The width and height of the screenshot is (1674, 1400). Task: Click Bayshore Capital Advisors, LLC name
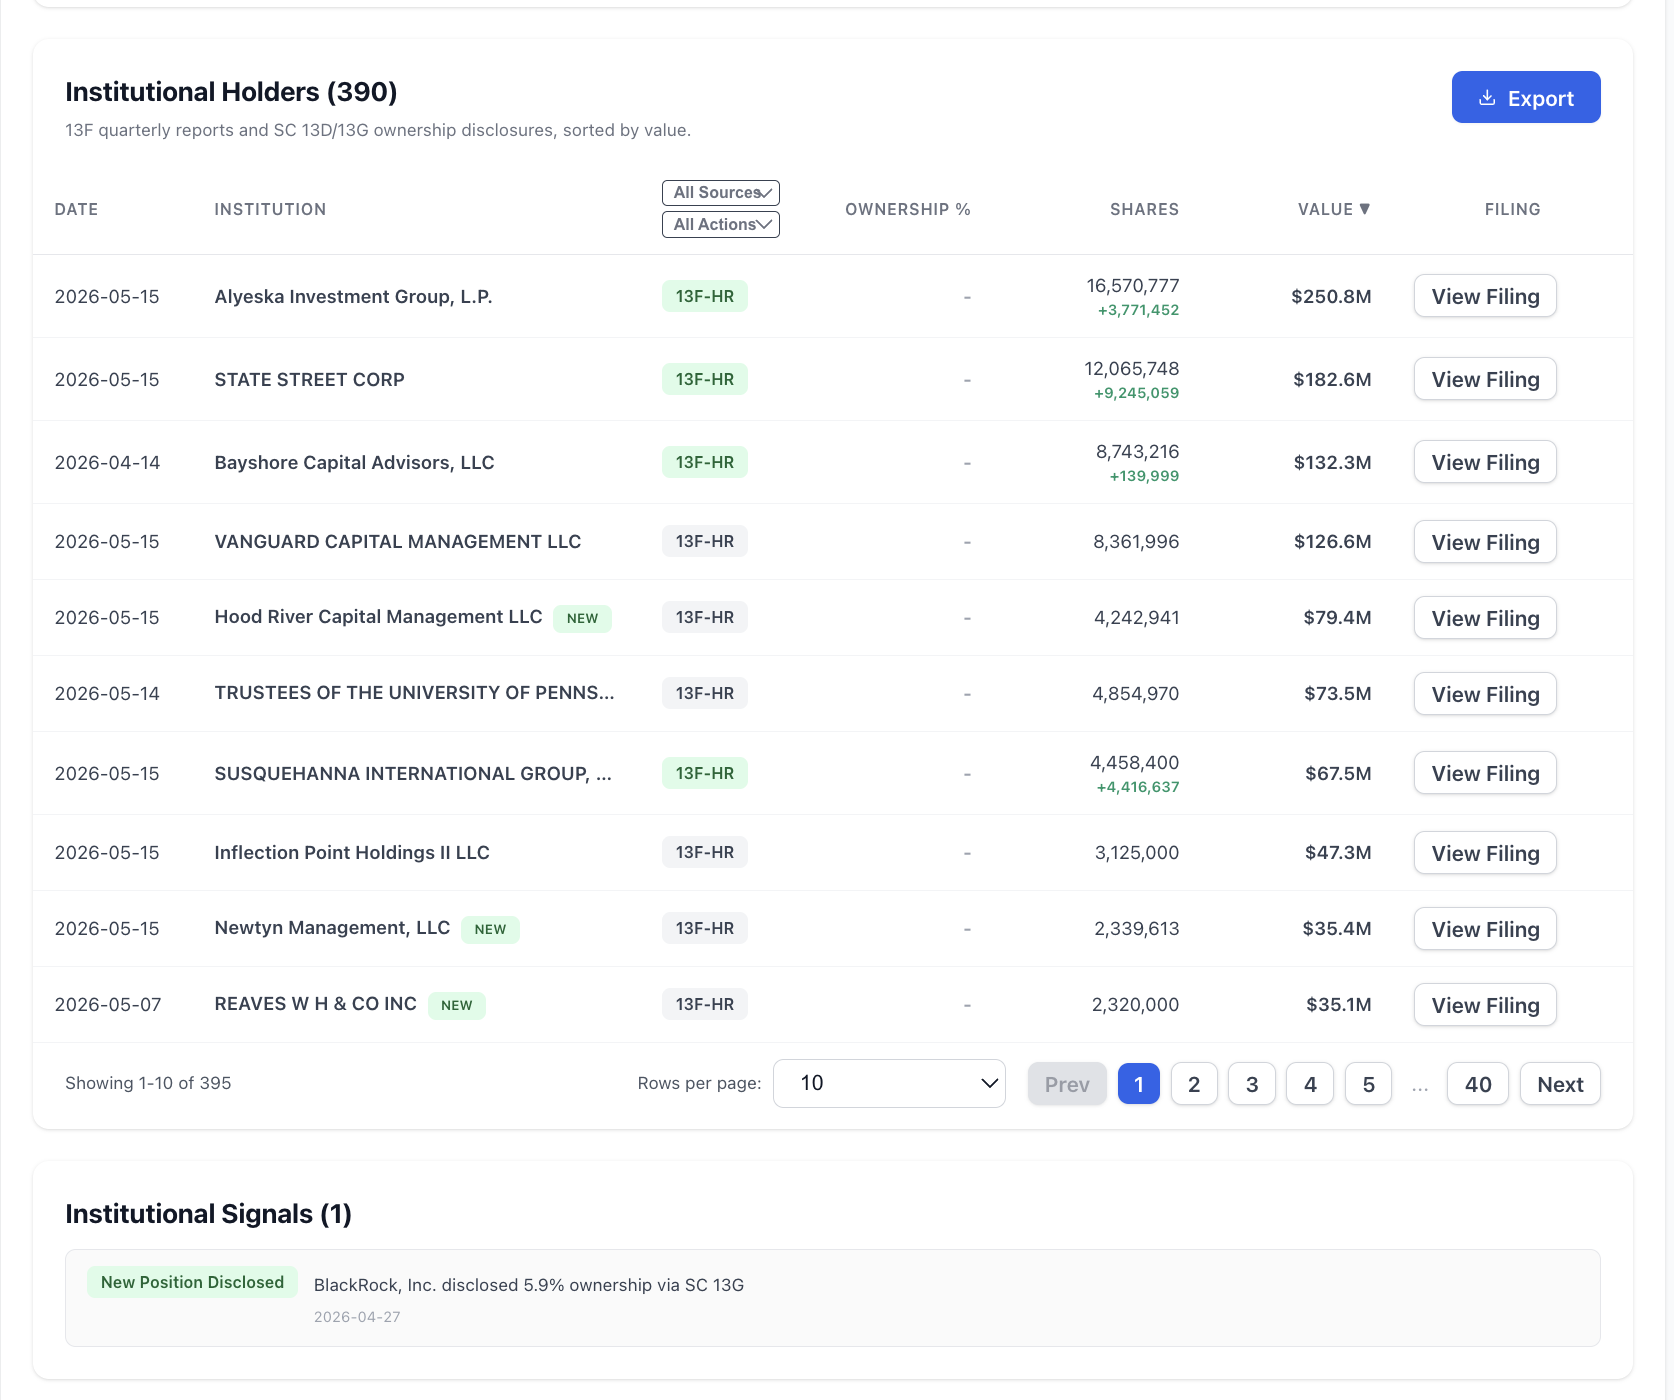pyautogui.click(x=354, y=462)
